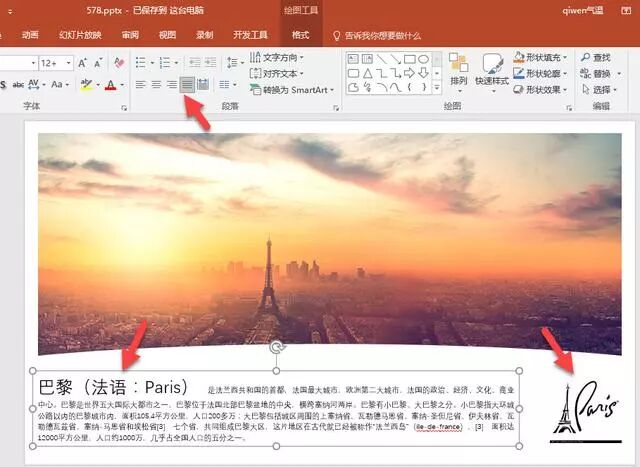This screenshot has height=467, width=640.
Task: Open the columns menu
Action: (228, 85)
